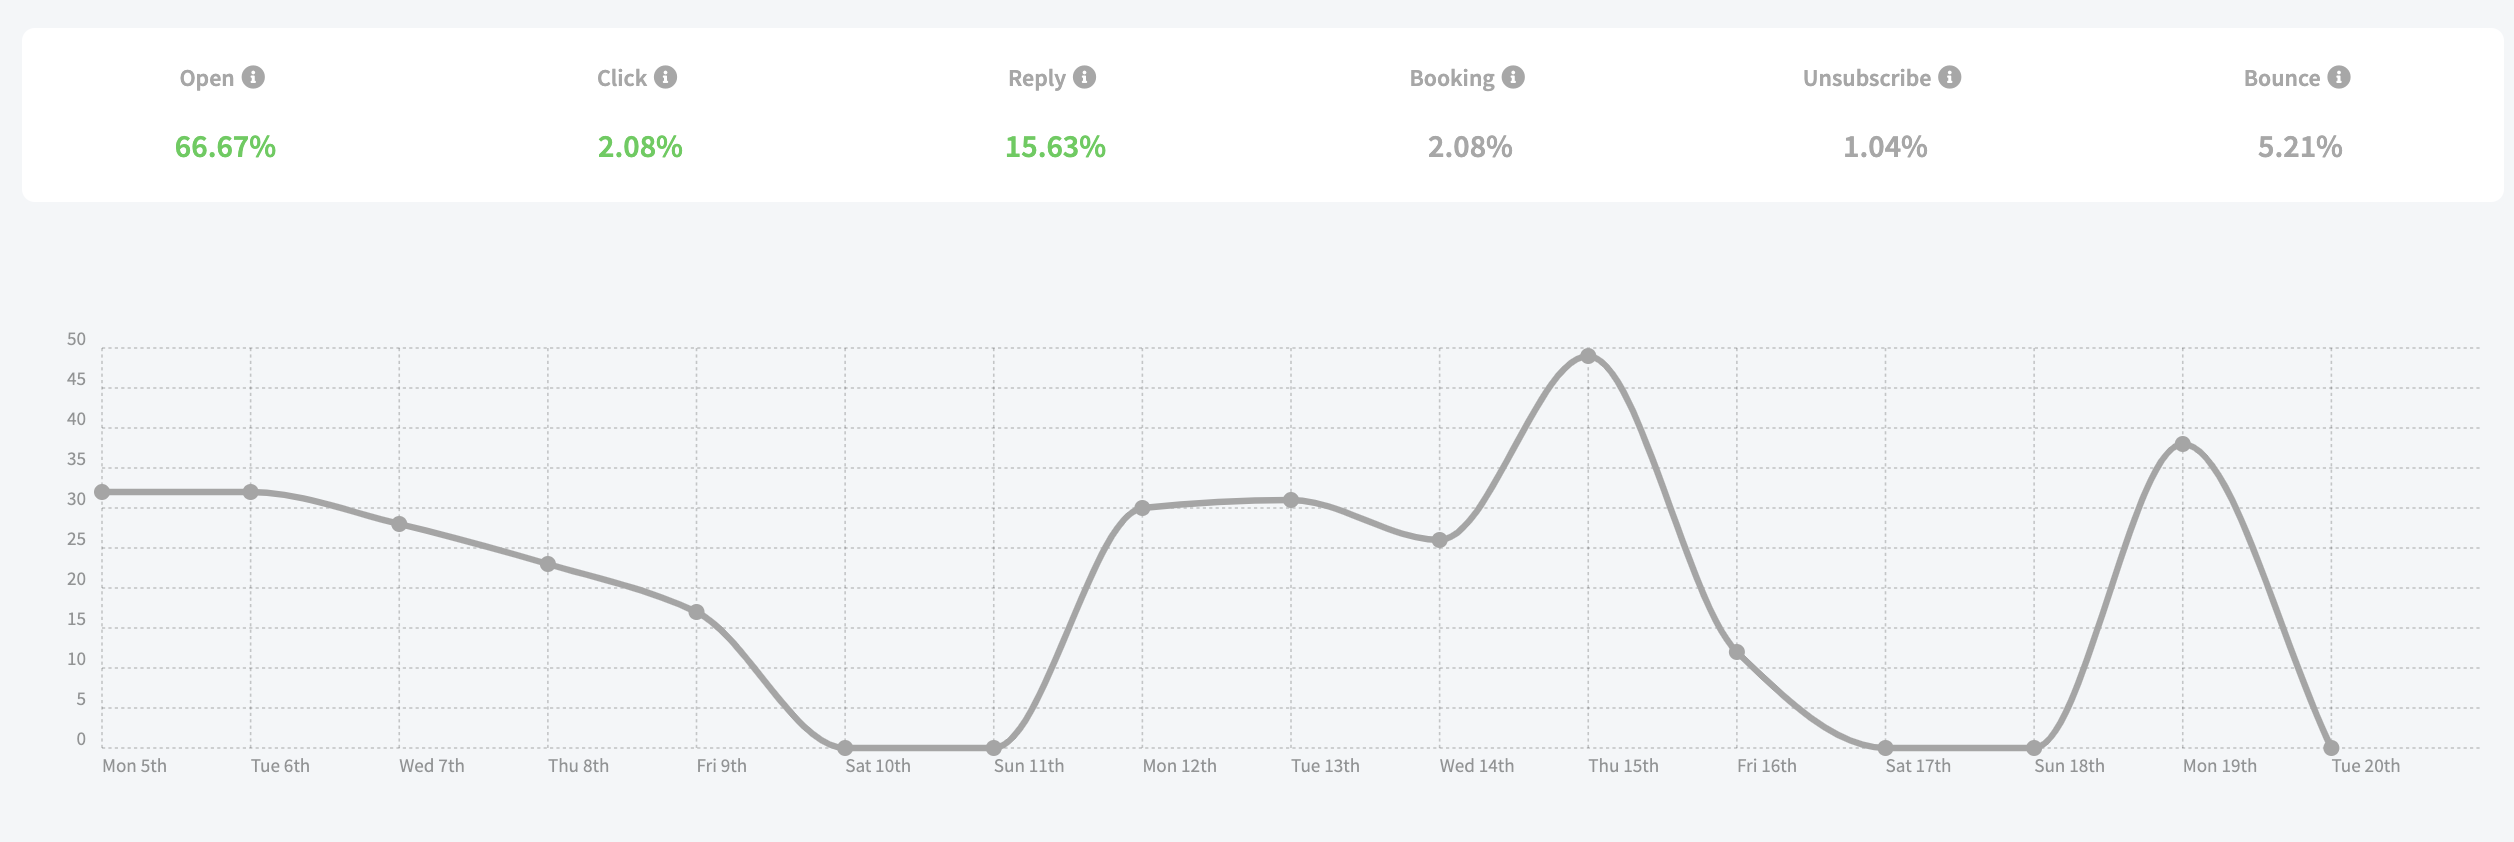Show the Unsubscribe info tooltip icon
The image size is (2514, 842).
pyautogui.click(x=1949, y=77)
